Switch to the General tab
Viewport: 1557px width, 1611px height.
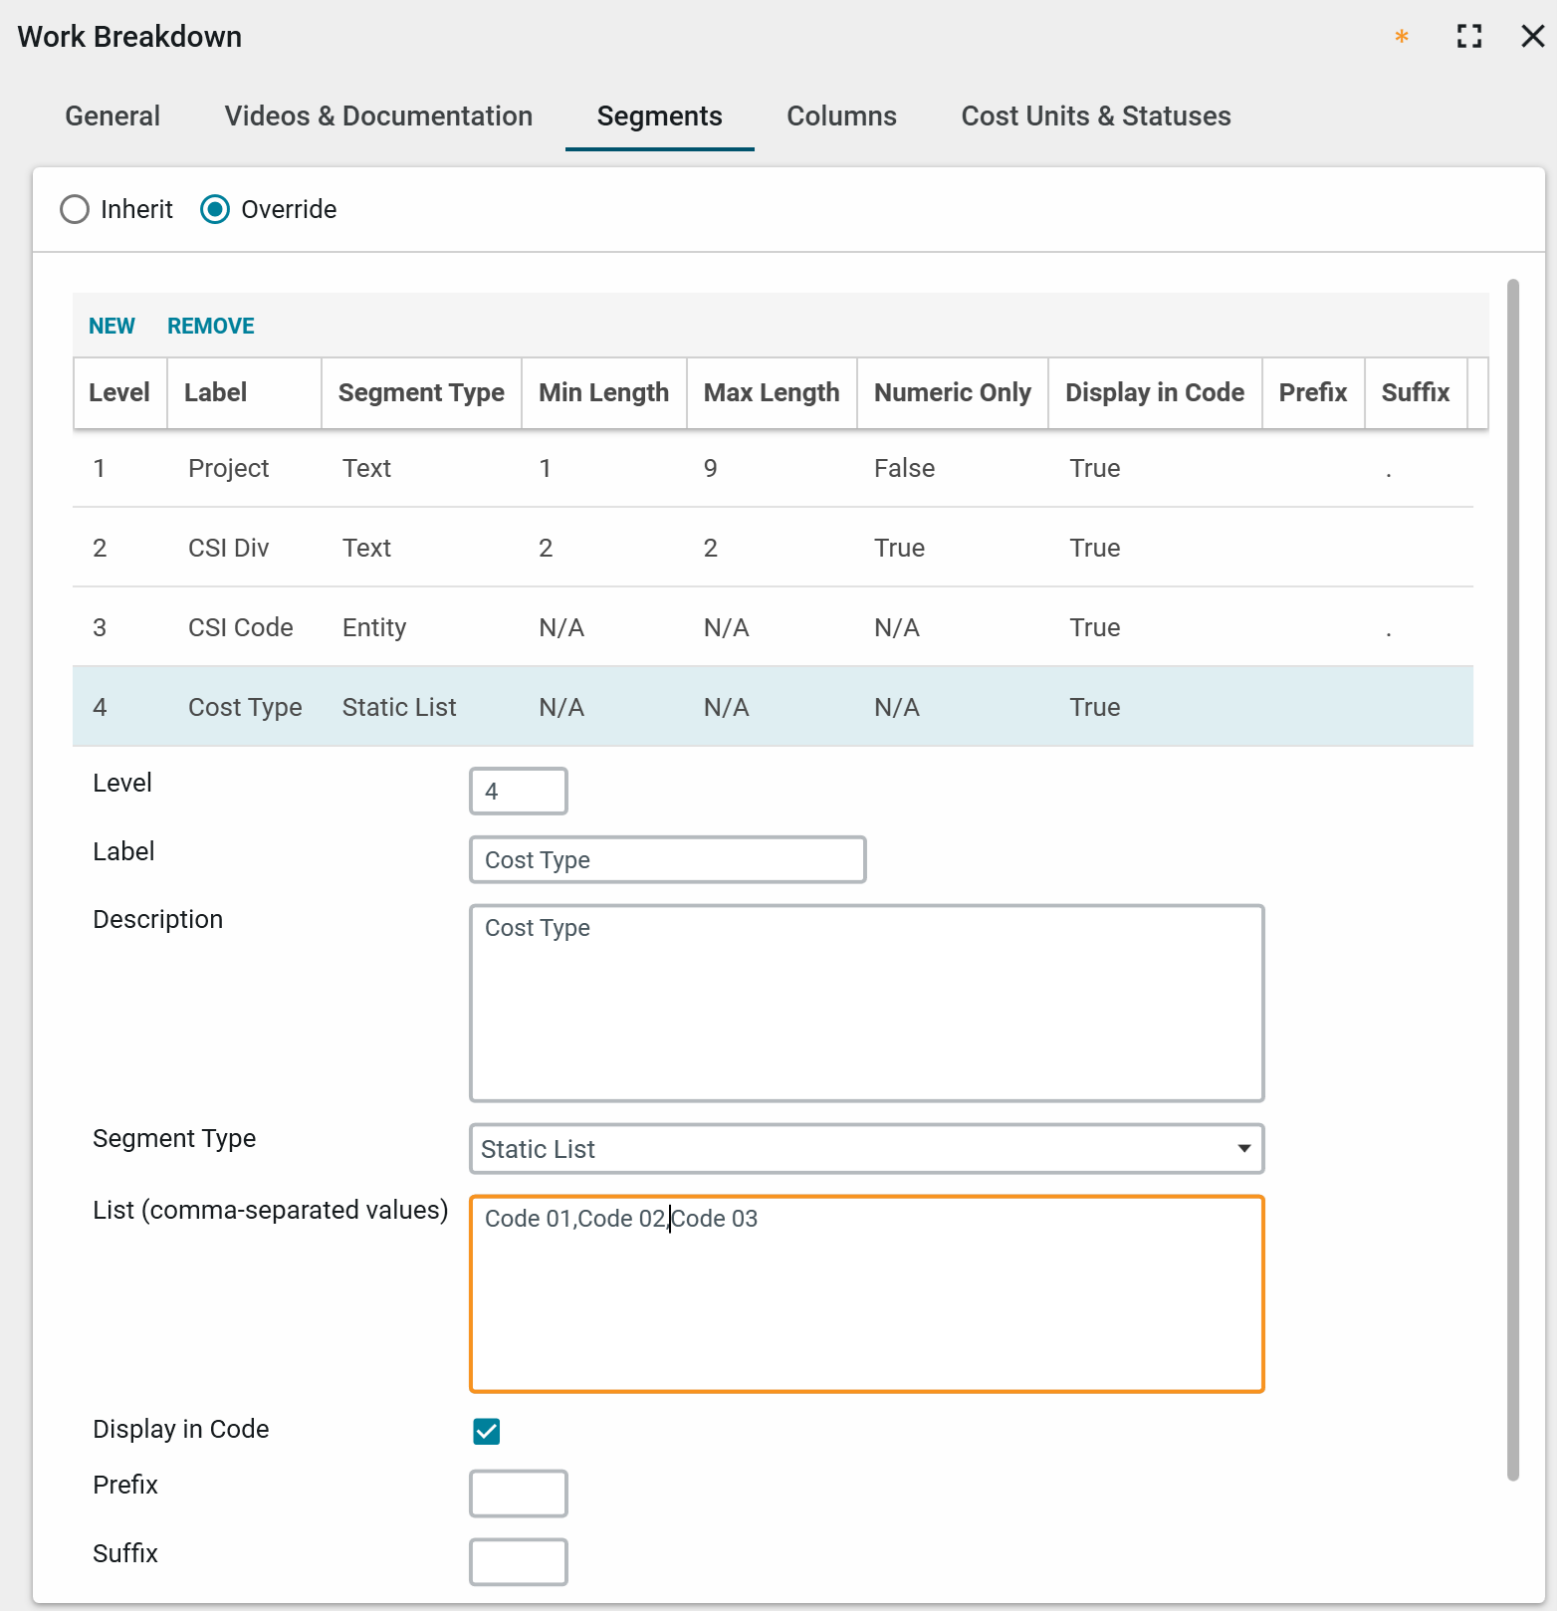coord(112,116)
